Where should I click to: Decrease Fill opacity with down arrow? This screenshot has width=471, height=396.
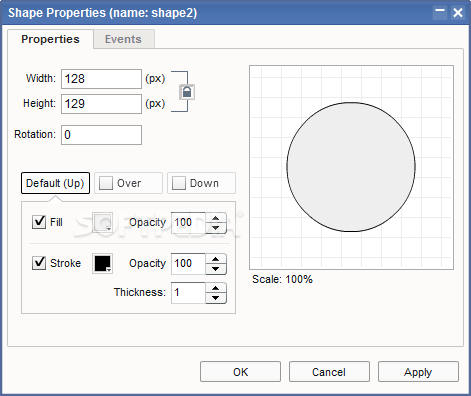pyautogui.click(x=216, y=228)
